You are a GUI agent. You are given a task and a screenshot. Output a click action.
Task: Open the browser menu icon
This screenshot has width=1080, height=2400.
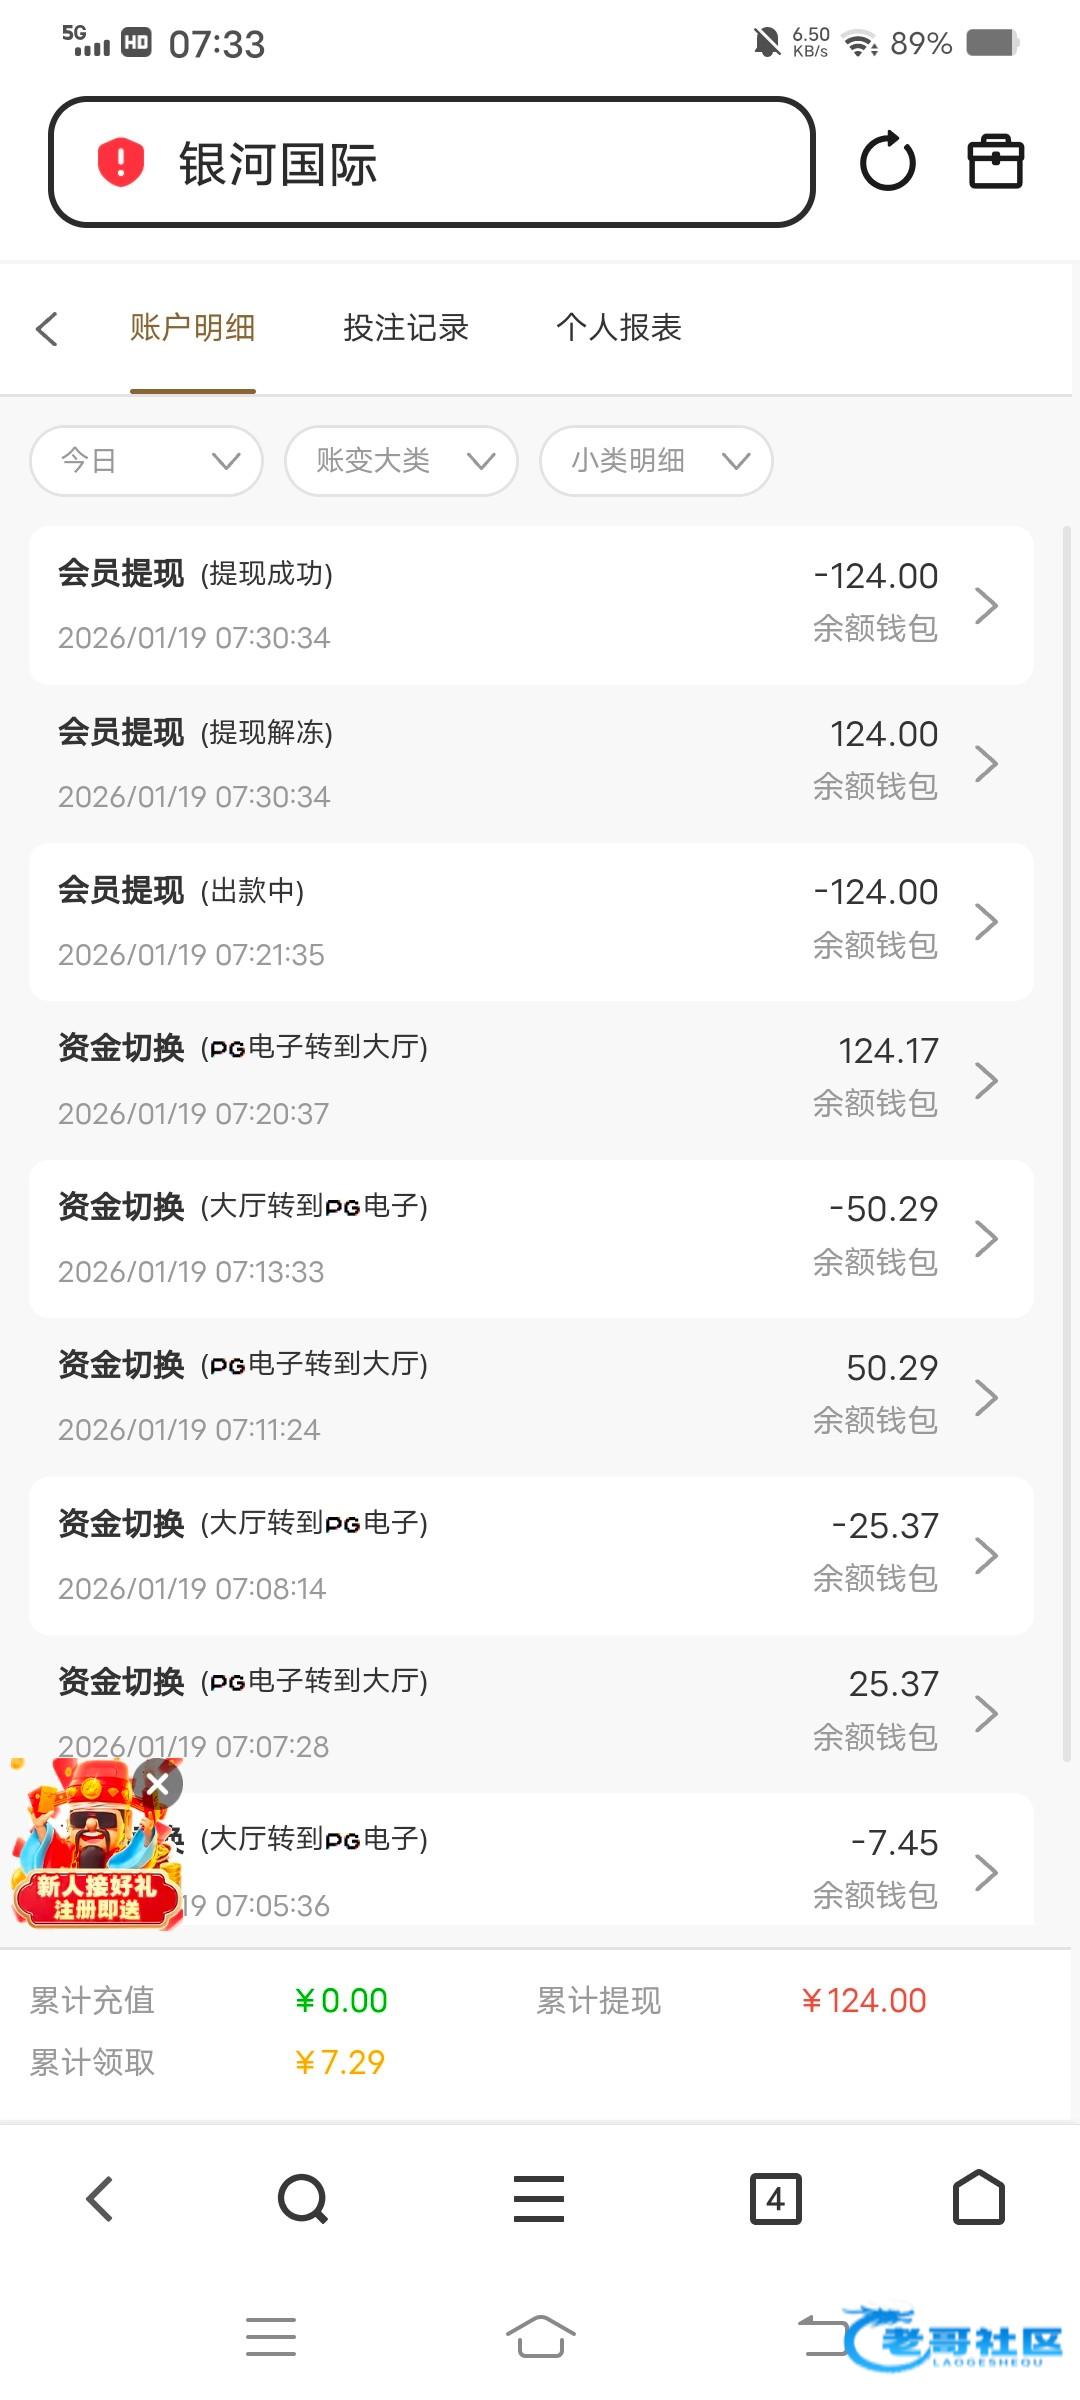pyautogui.click(x=539, y=2199)
